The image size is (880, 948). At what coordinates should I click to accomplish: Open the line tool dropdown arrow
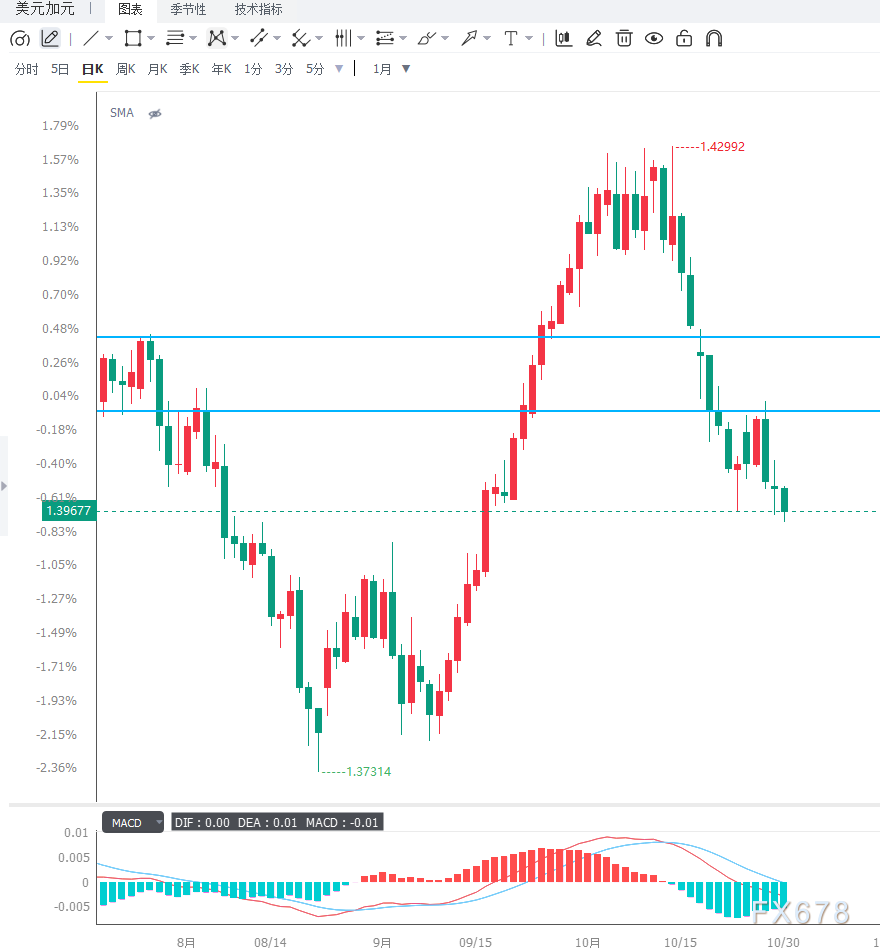point(109,39)
